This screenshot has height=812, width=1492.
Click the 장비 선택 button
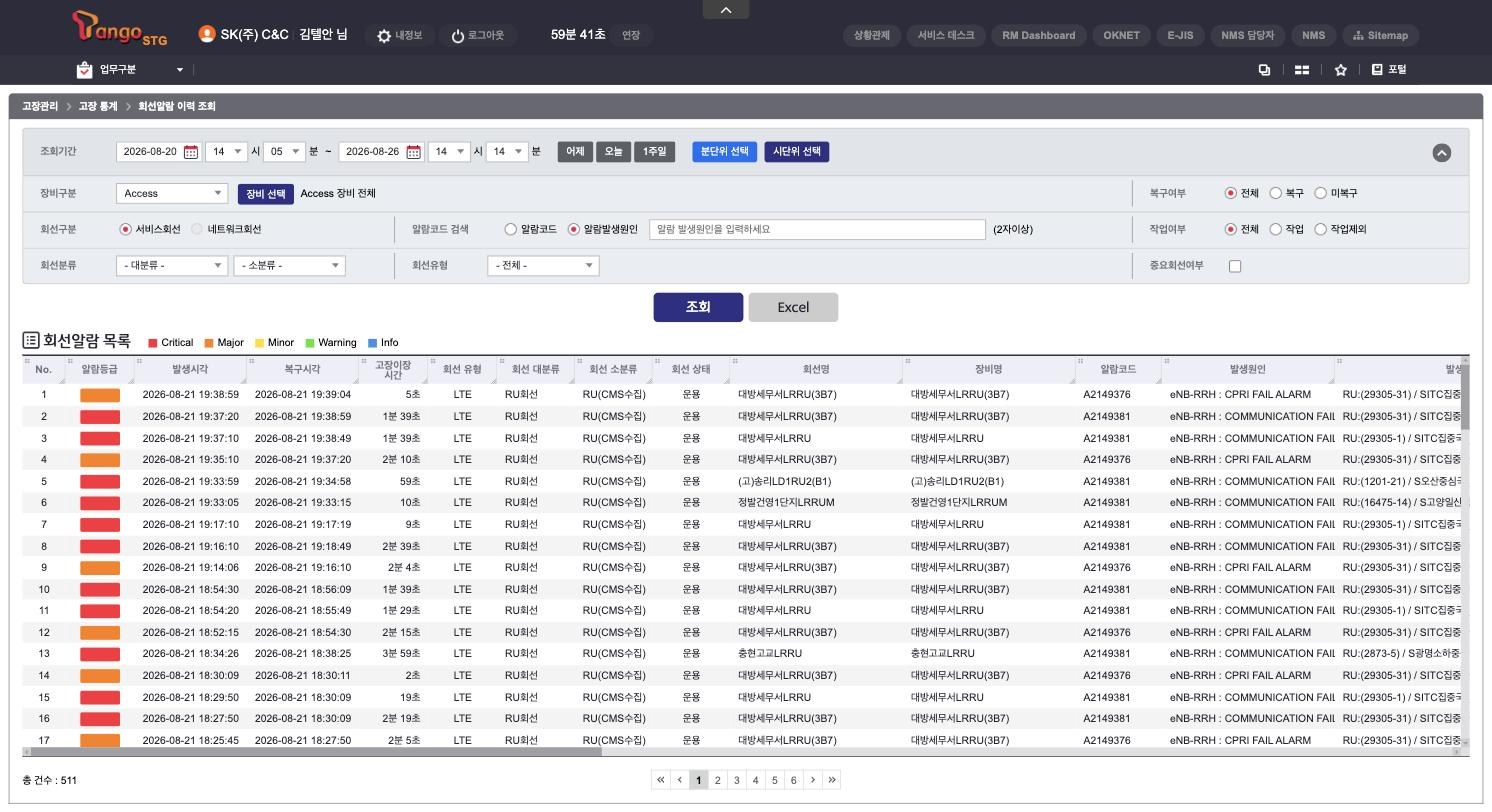coord(266,194)
